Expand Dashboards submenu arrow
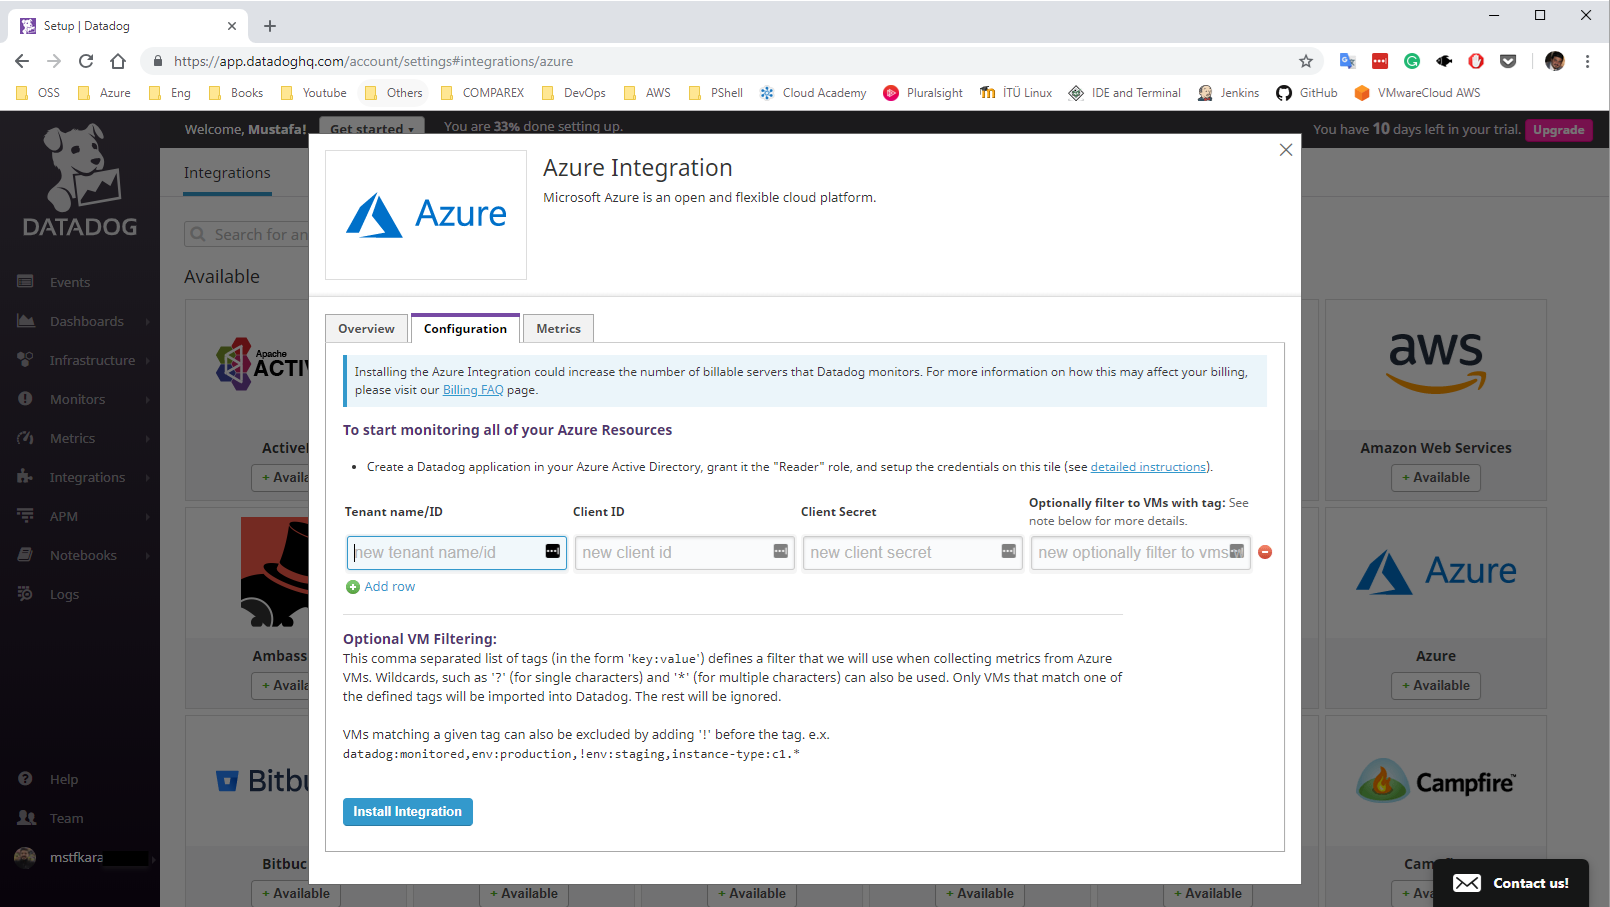The height and width of the screenshot is (907, 1610). click(147, 322)
